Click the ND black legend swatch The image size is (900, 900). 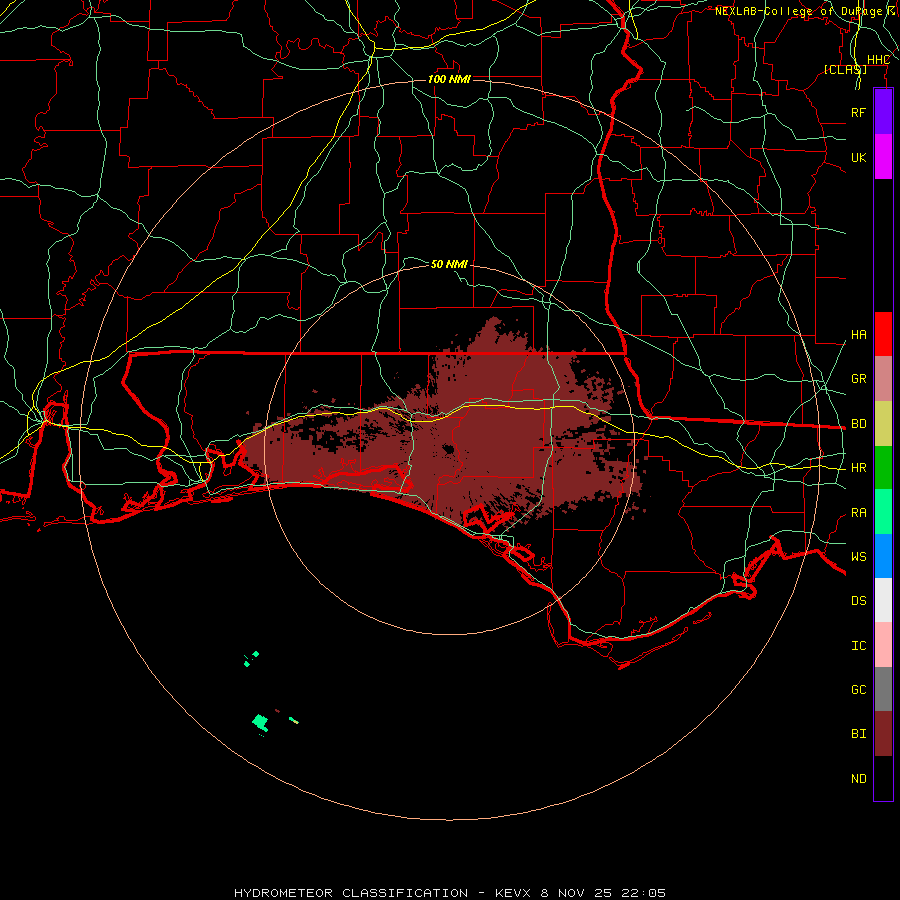click(883, 778)
